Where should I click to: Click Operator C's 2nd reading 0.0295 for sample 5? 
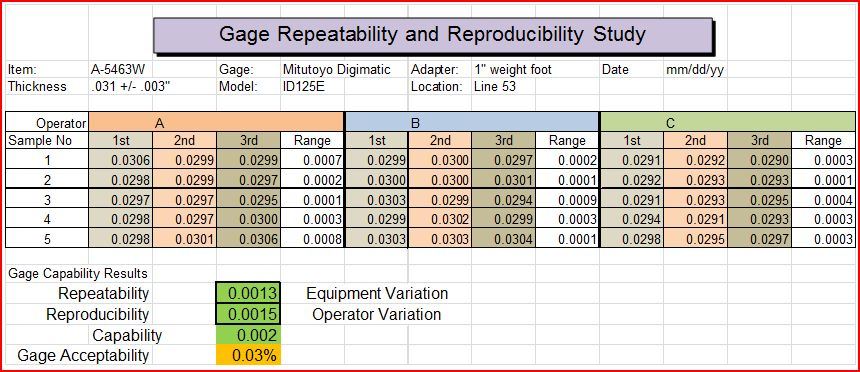coord(695,239)
